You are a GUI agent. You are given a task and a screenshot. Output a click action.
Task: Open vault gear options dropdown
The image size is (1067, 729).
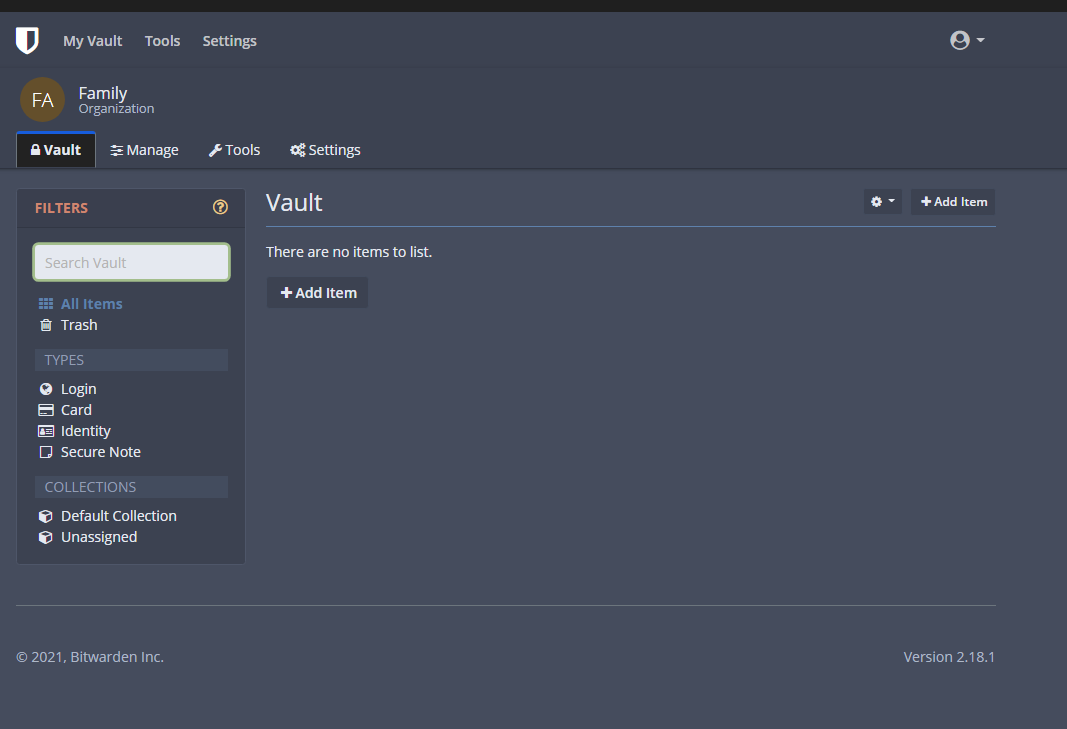coord(883,201)
